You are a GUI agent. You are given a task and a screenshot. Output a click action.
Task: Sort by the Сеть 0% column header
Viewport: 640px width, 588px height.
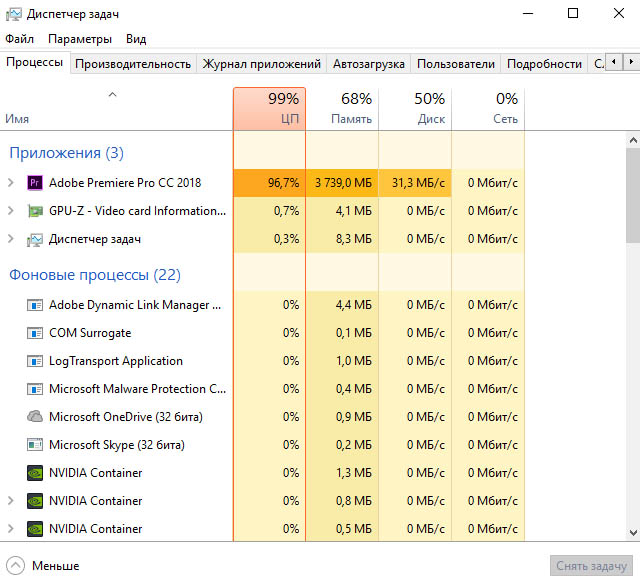coord(488,109)
